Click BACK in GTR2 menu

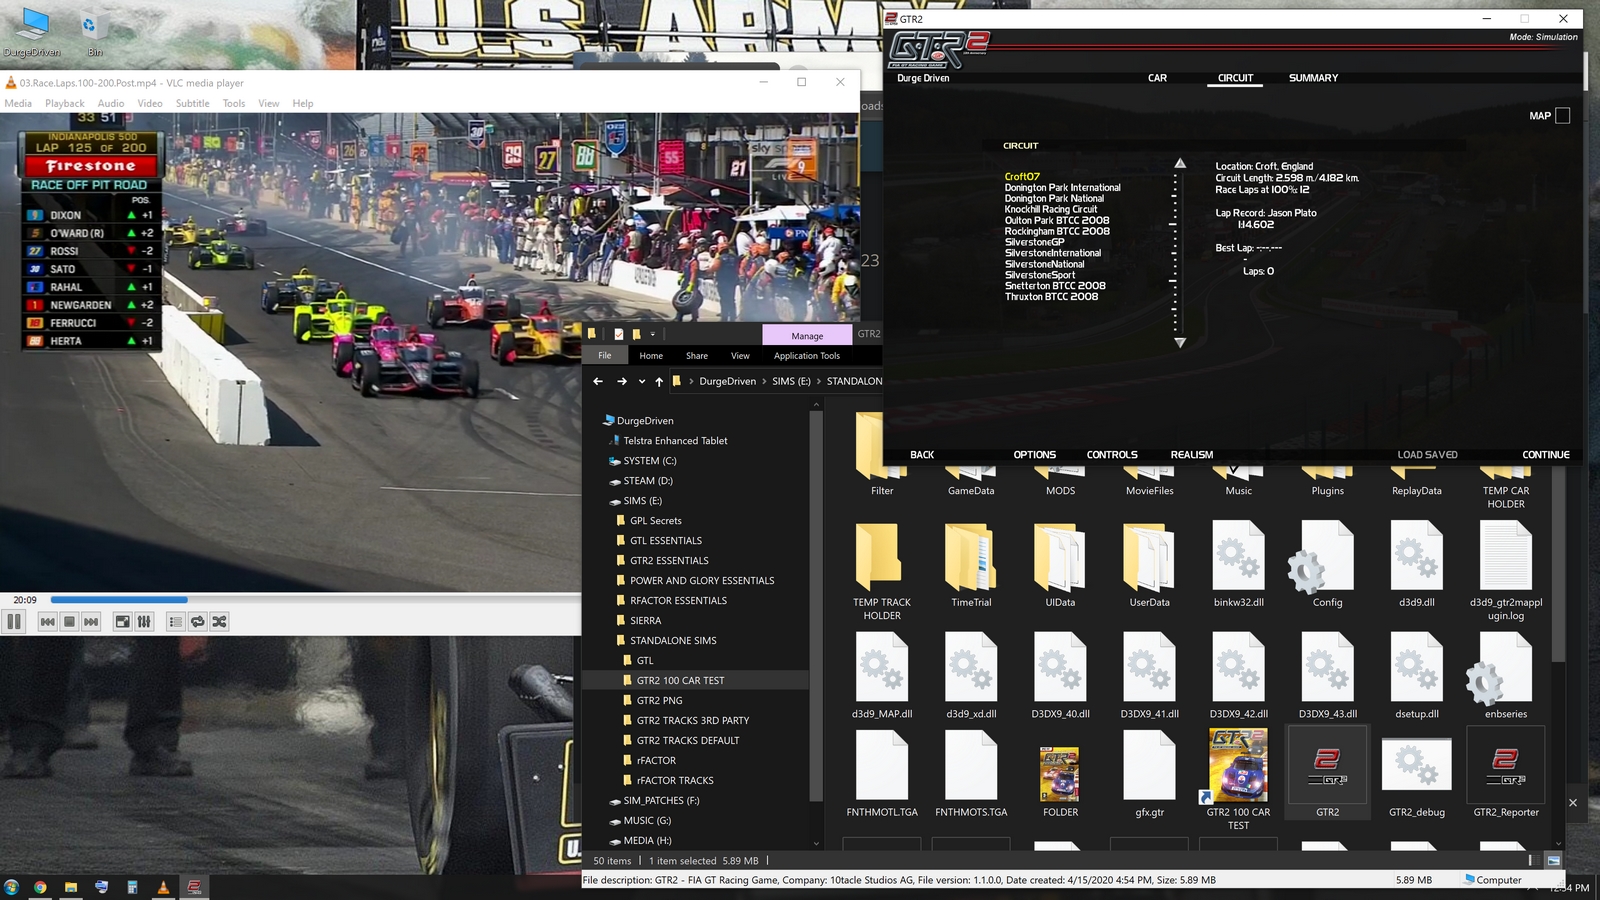(x=922, y=455)
